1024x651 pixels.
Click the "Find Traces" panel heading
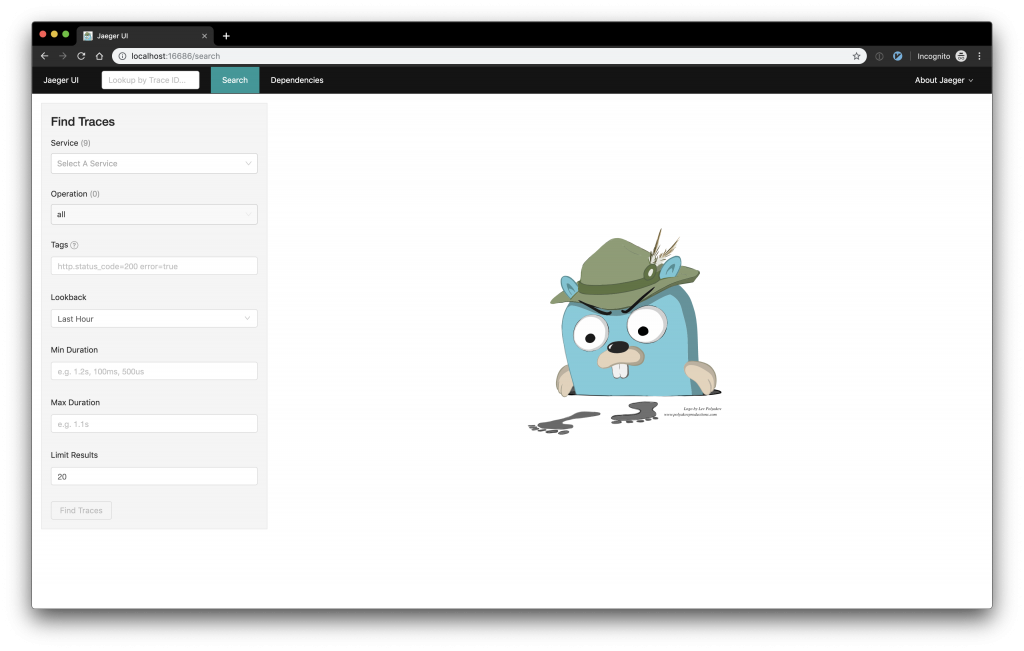point(83,121)
